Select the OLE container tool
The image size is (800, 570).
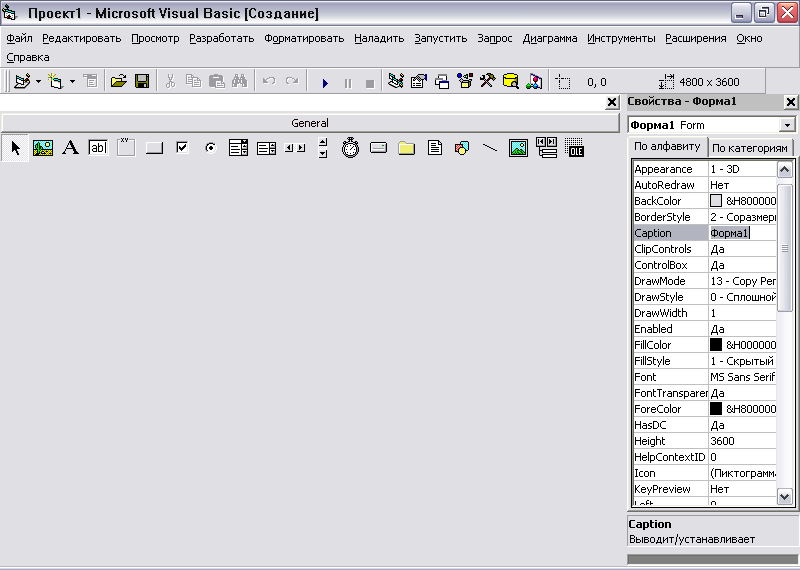574,147
